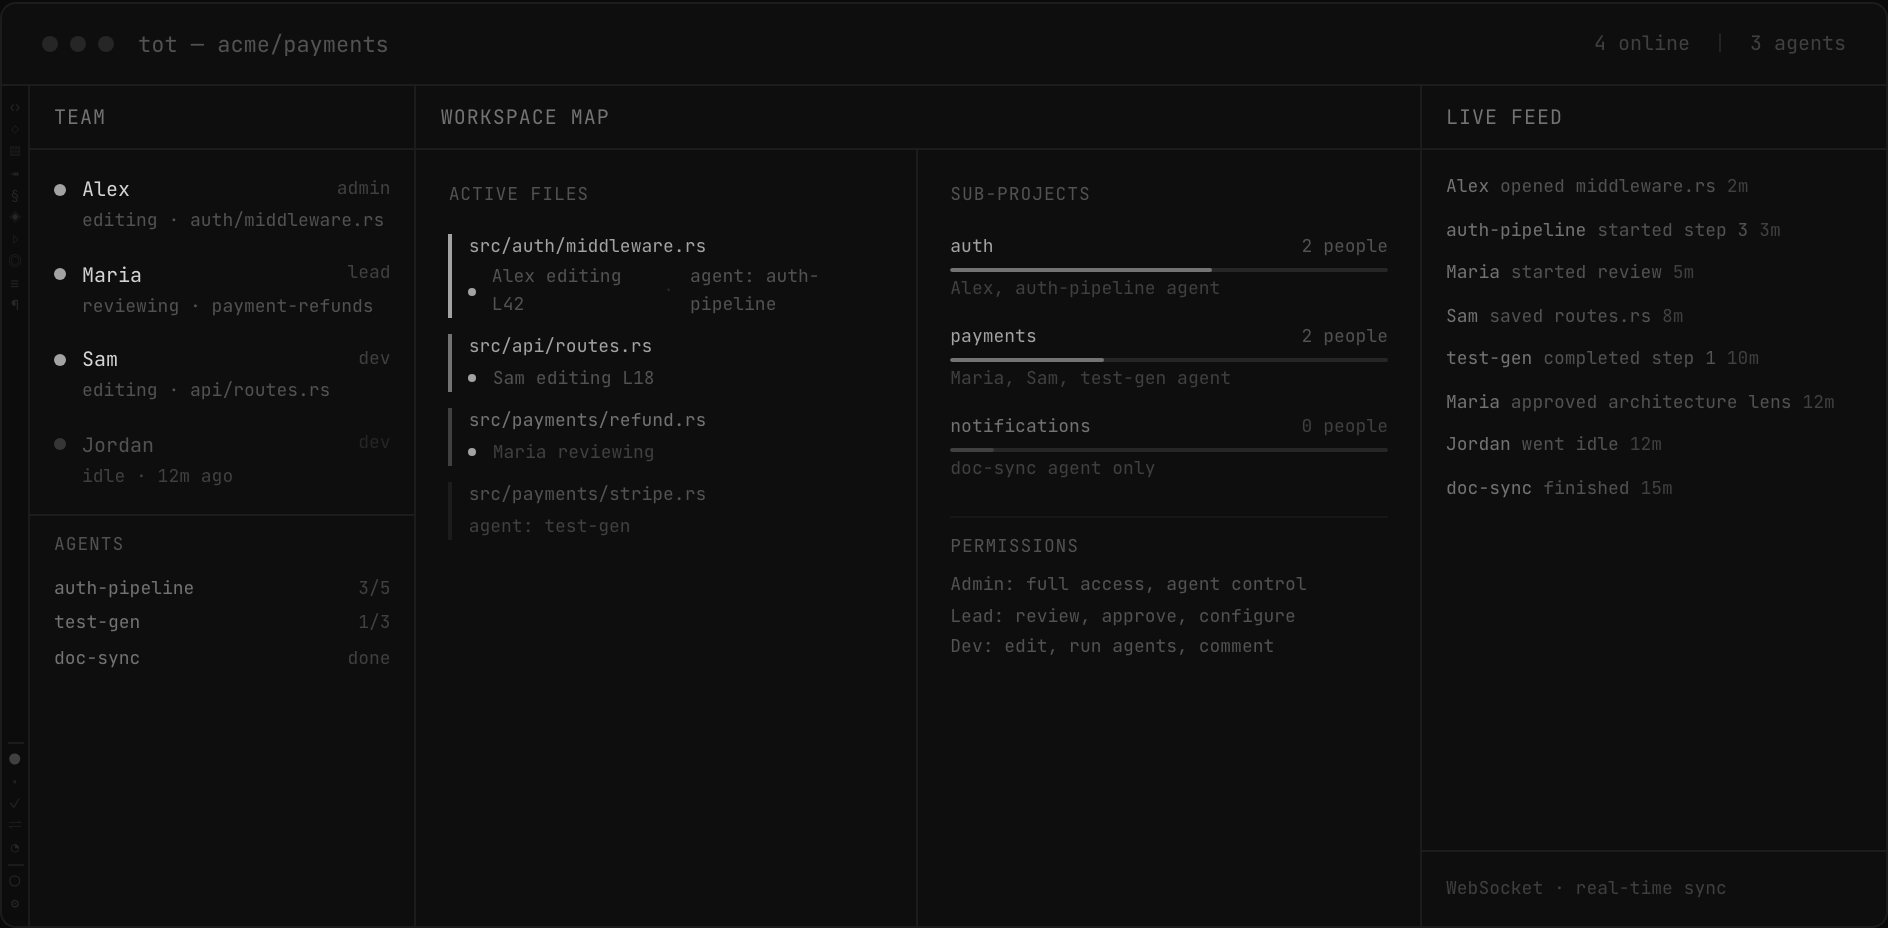Open the three-lines list sidebar icon
Viewport: 1888px width, 928px height.
click(15, 283)
